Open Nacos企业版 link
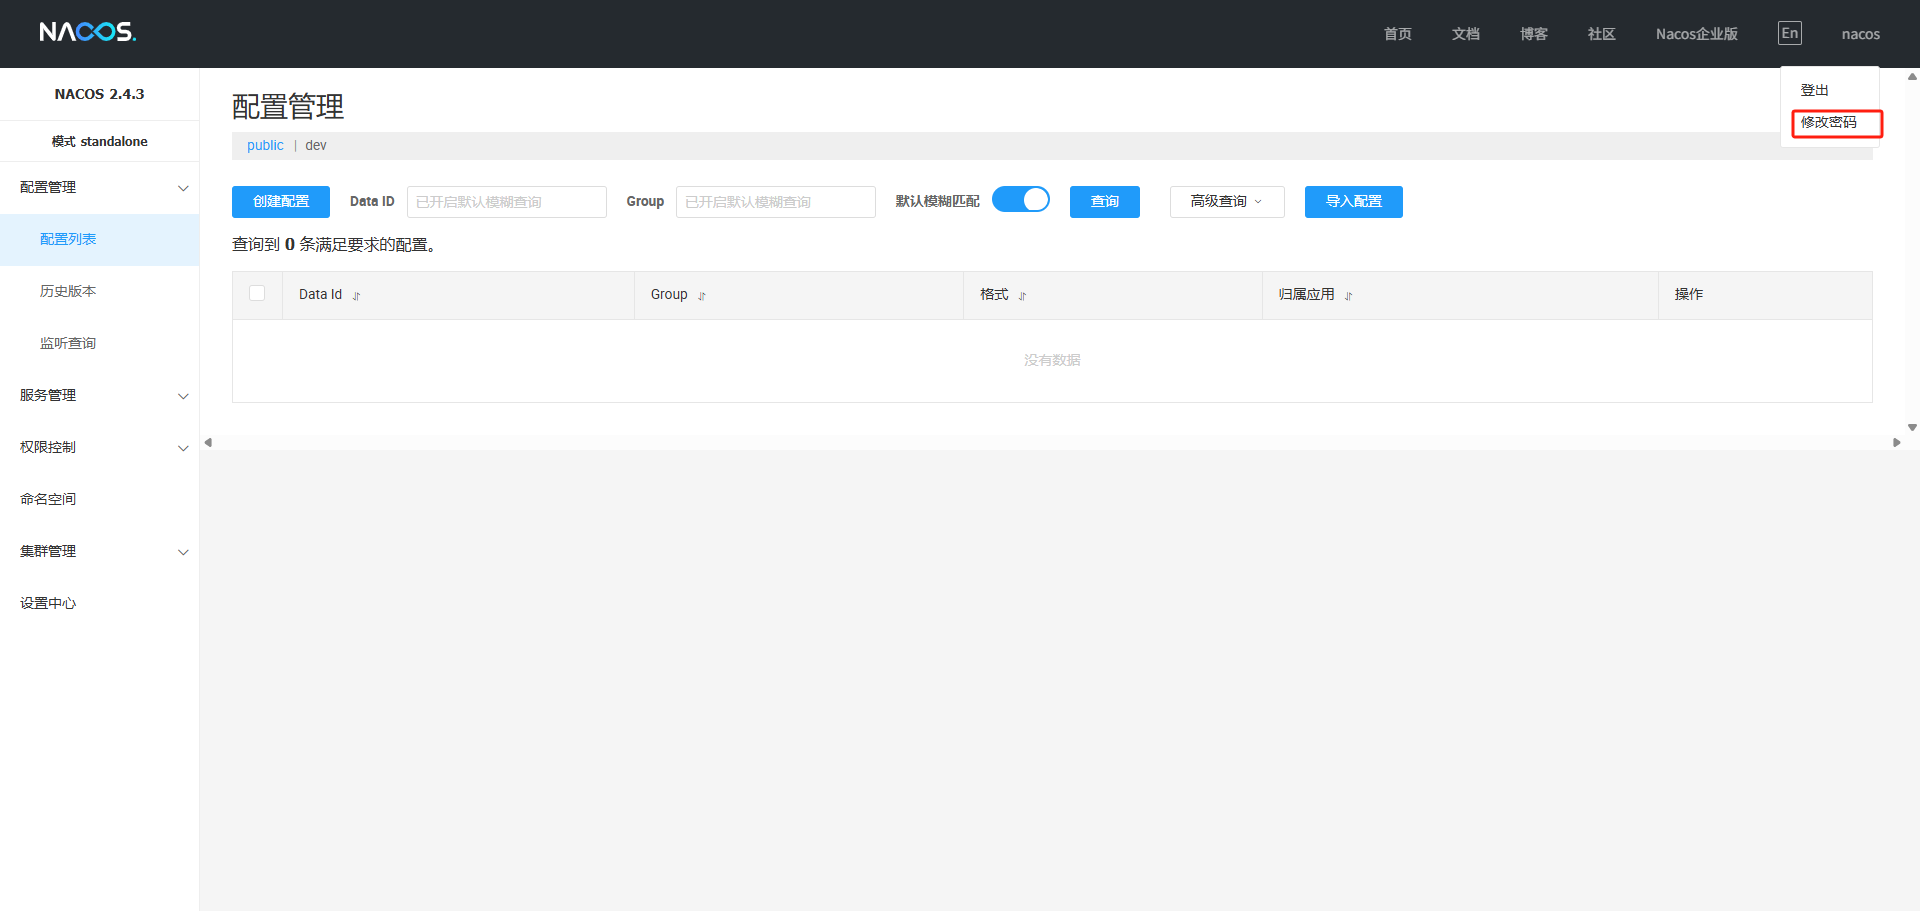 click(1696, 34)
